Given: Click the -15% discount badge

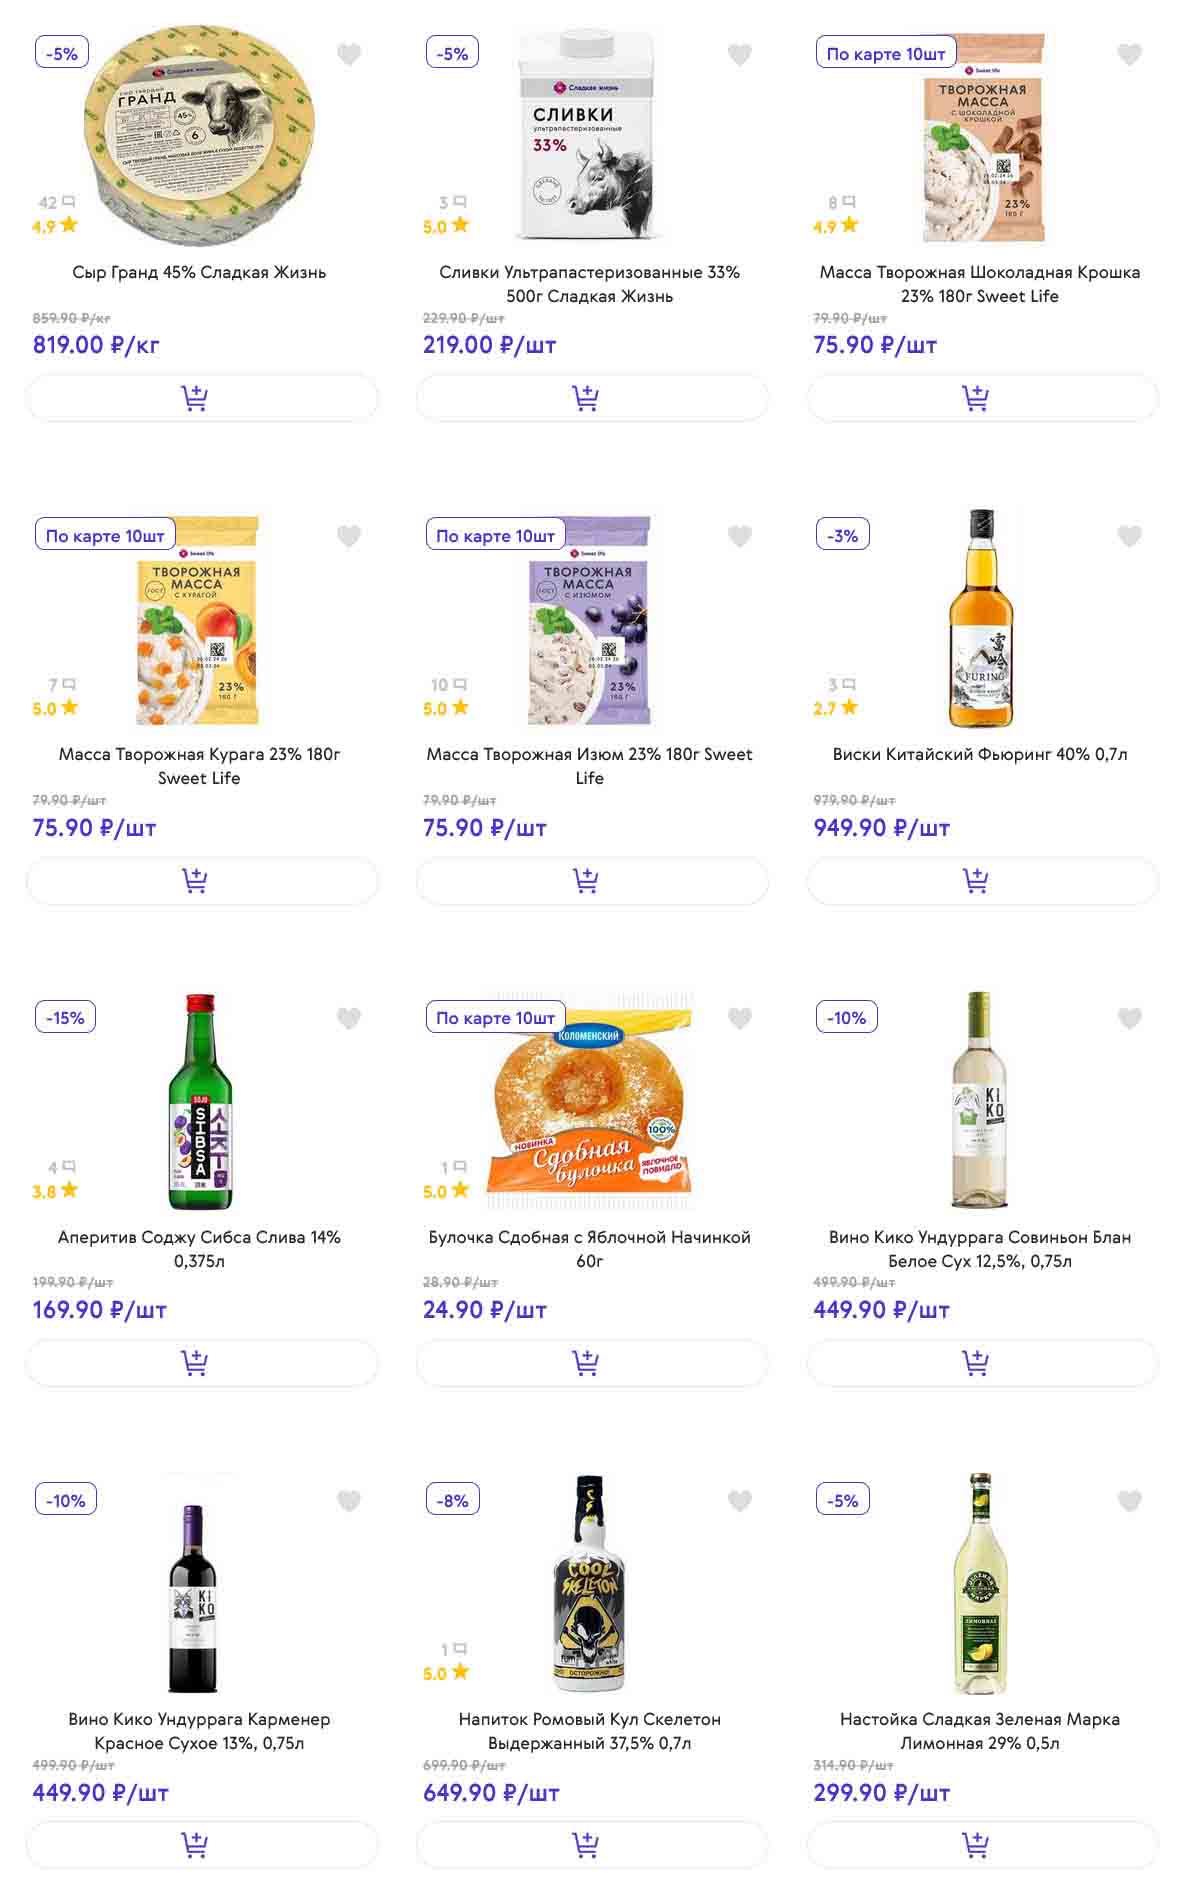Looking at the screenshot, I should pyautogui.click(x=65, y=1018).
